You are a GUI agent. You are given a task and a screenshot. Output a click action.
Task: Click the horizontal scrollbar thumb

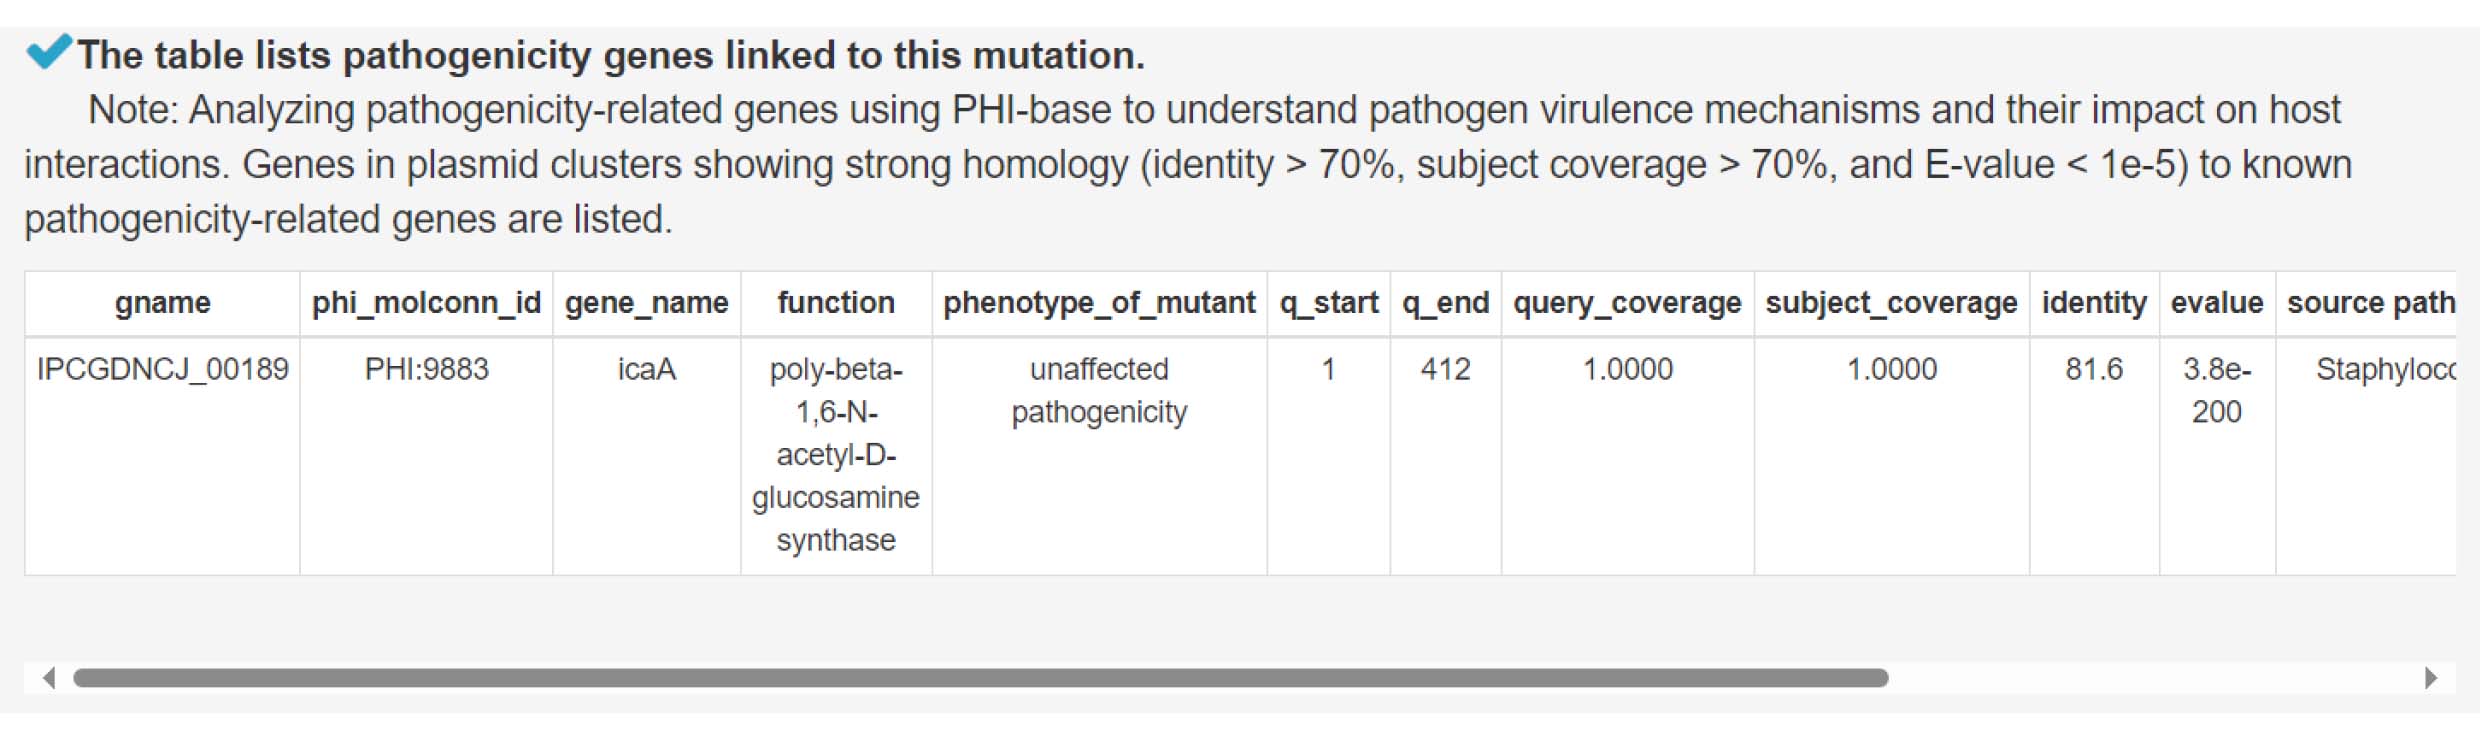pos(980,678)
